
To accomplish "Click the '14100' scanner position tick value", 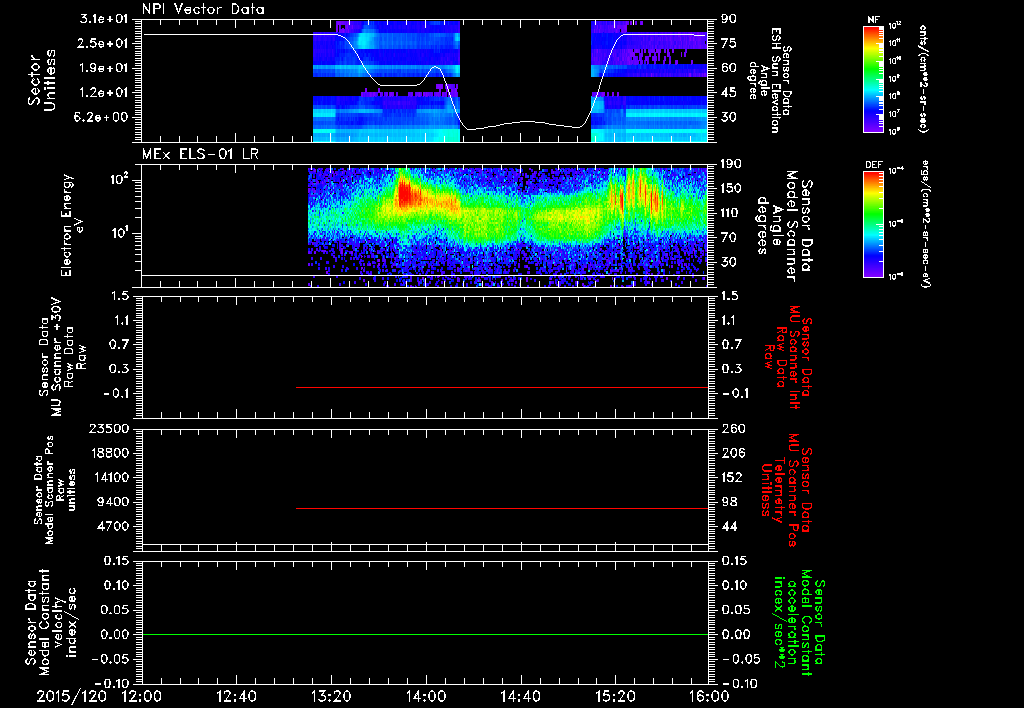I will coord(108,477).
